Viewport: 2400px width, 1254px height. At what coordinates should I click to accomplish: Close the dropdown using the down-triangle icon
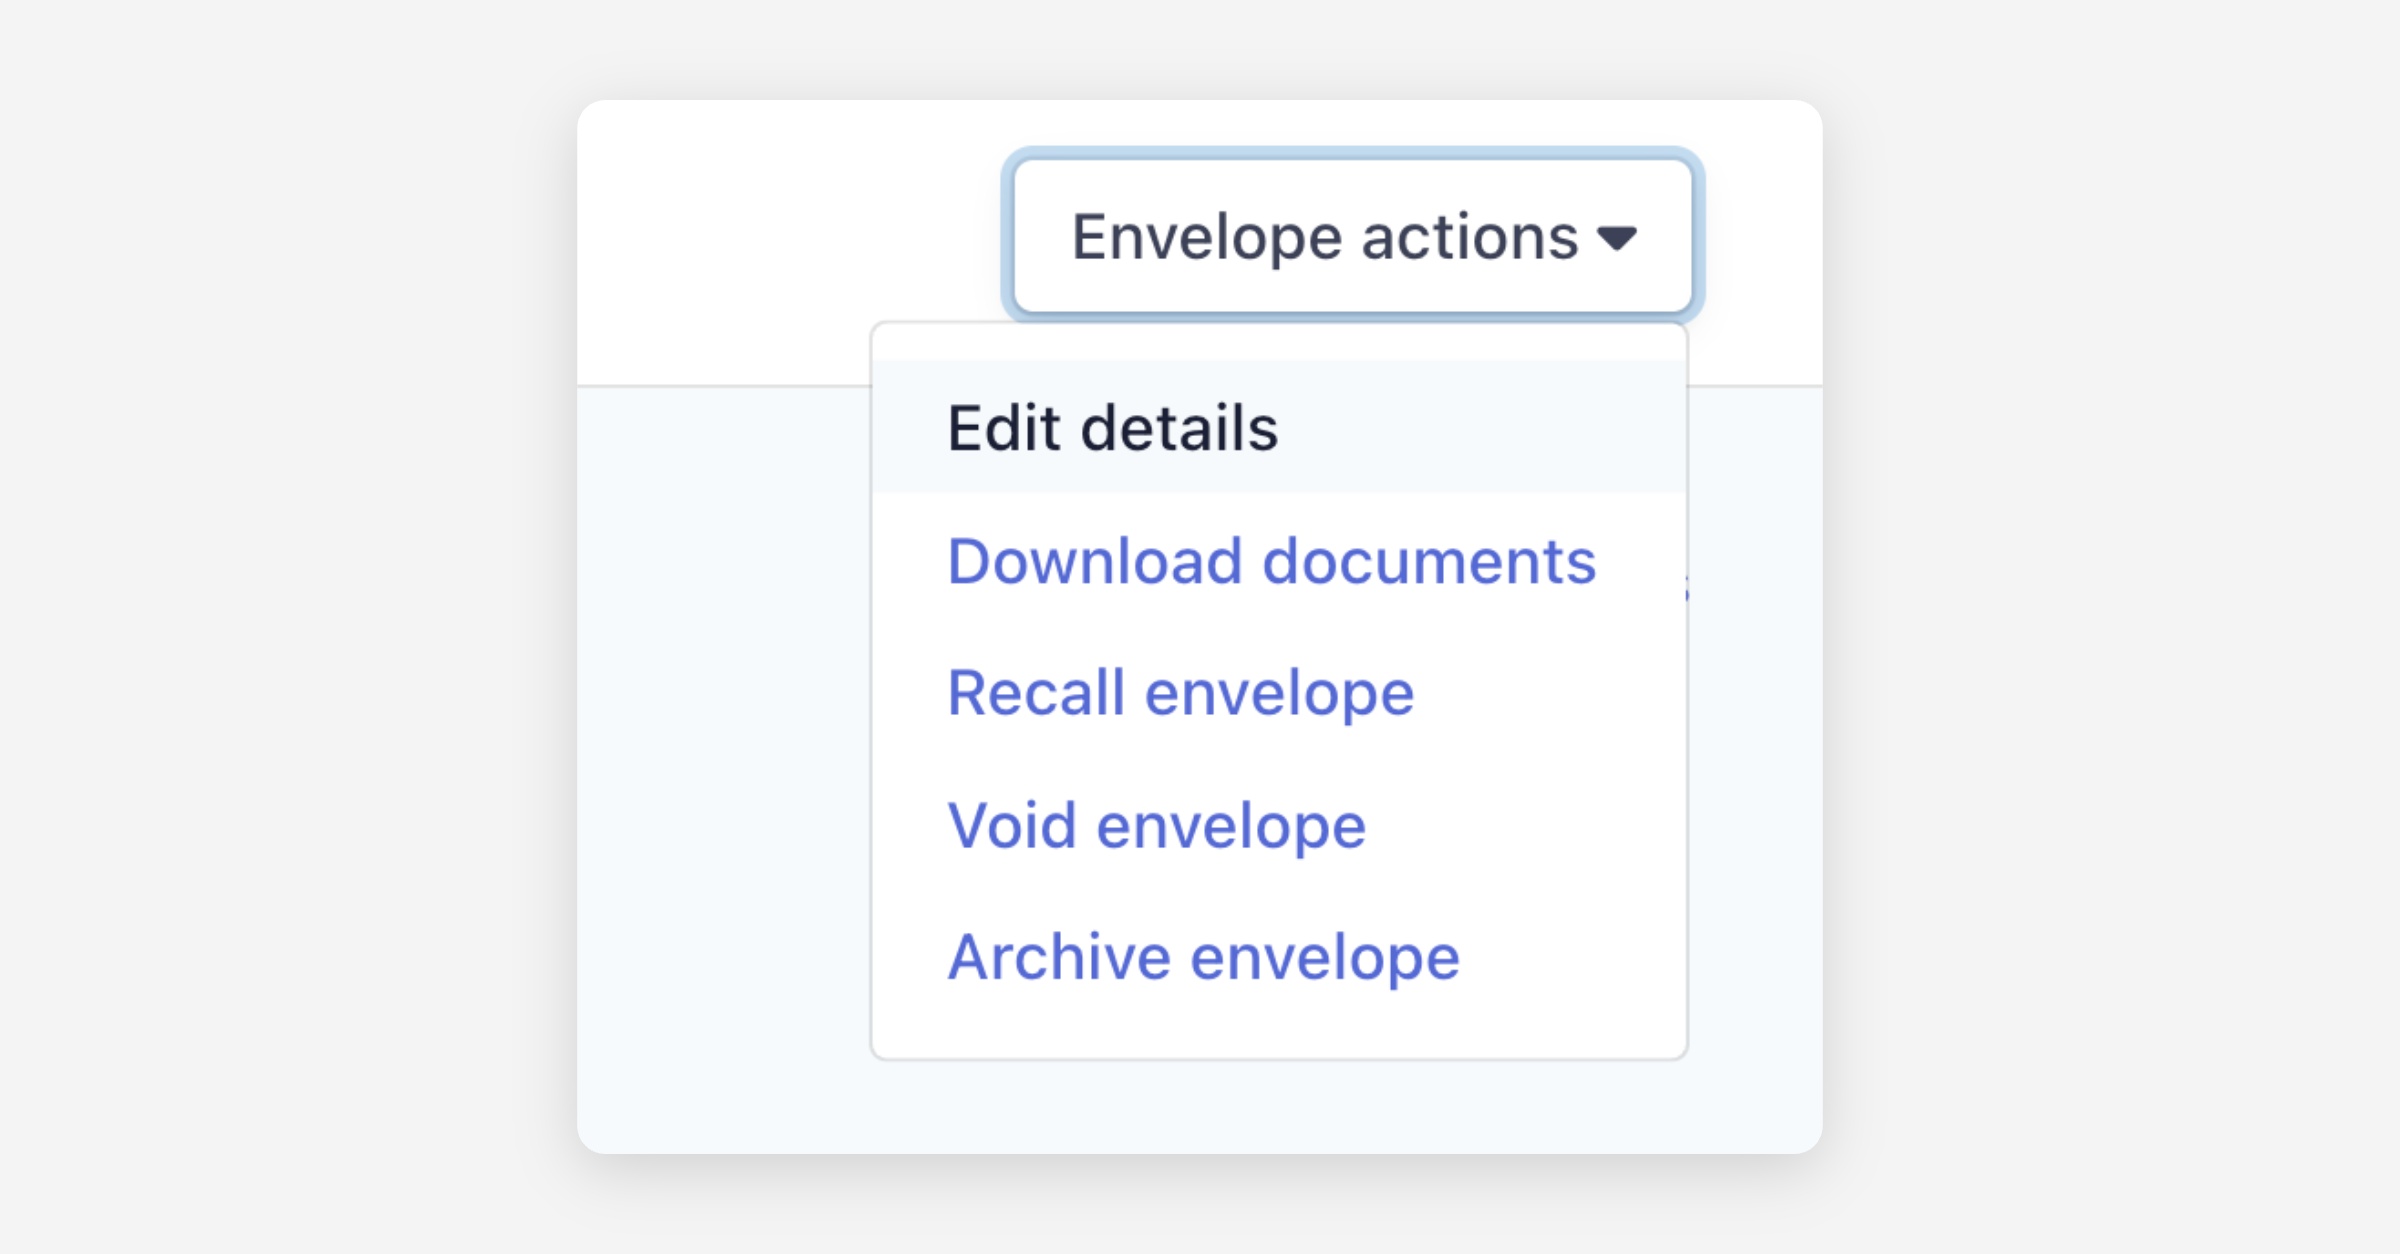[1616, 238]
